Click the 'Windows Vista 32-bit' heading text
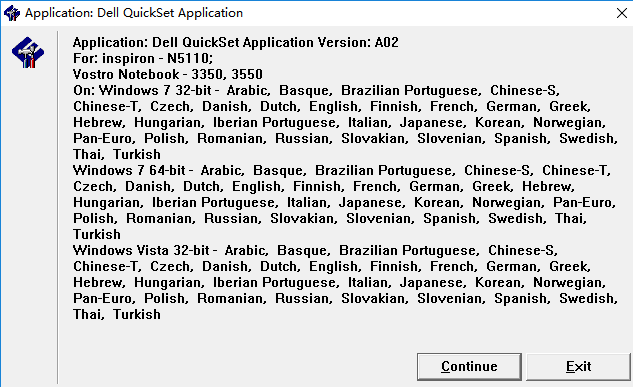Screen dimensions: 633x387 click(141, 250)
